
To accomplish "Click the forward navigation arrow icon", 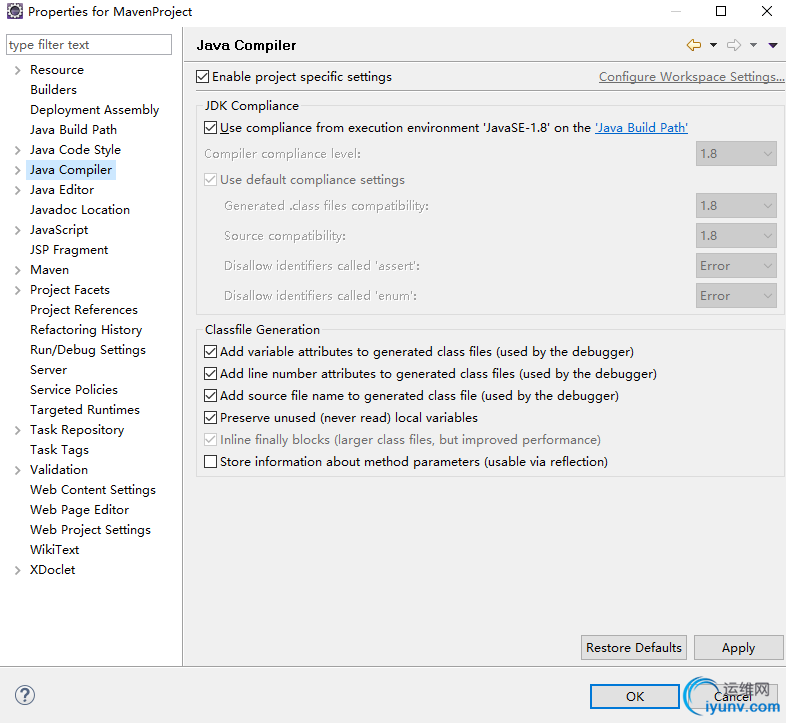I will (x=734, y=45).
